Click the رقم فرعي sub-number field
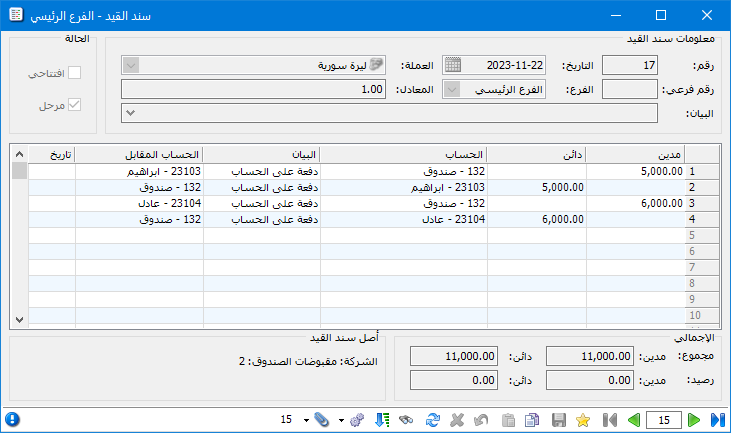This screenshot has width=731, height=433. point(629,89)
